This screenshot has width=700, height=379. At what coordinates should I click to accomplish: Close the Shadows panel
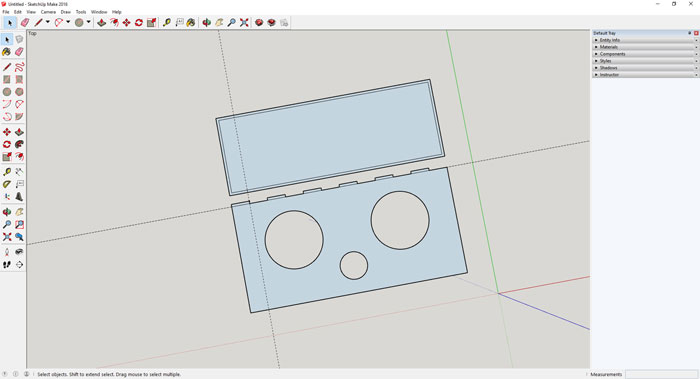696,68
